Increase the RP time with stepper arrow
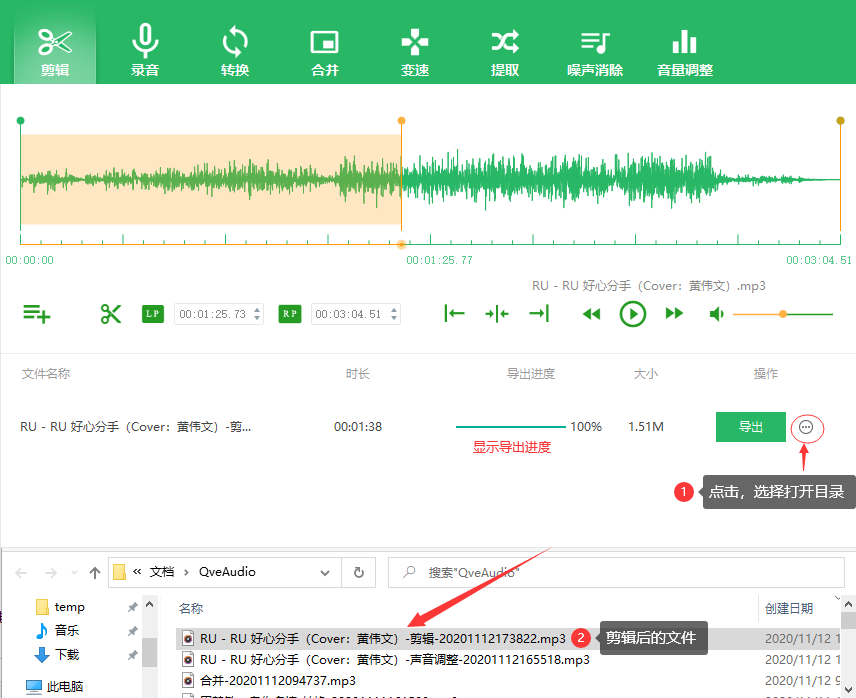This screenshot has width=856, height=698. pos(394,309)
